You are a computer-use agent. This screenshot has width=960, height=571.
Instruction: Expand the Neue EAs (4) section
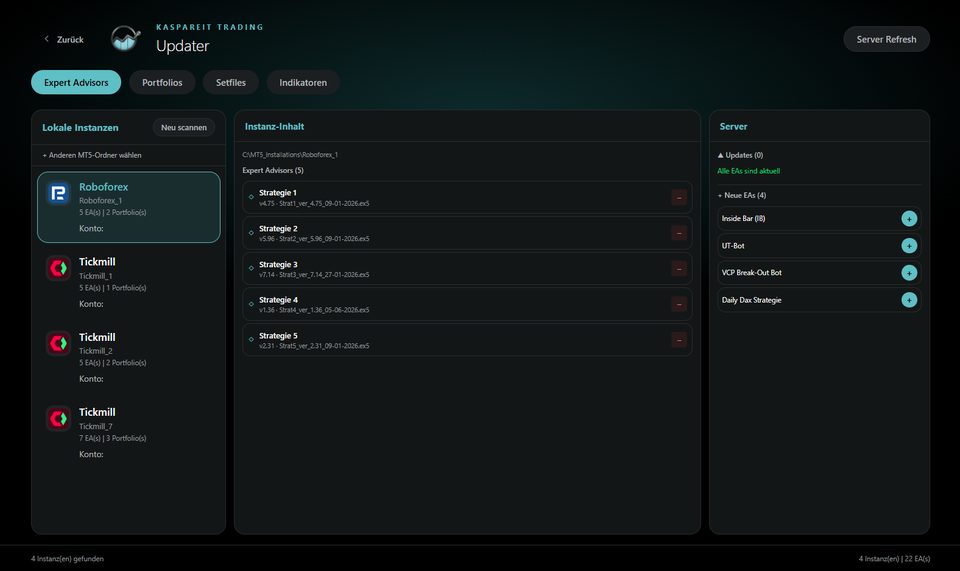[741, 195]
